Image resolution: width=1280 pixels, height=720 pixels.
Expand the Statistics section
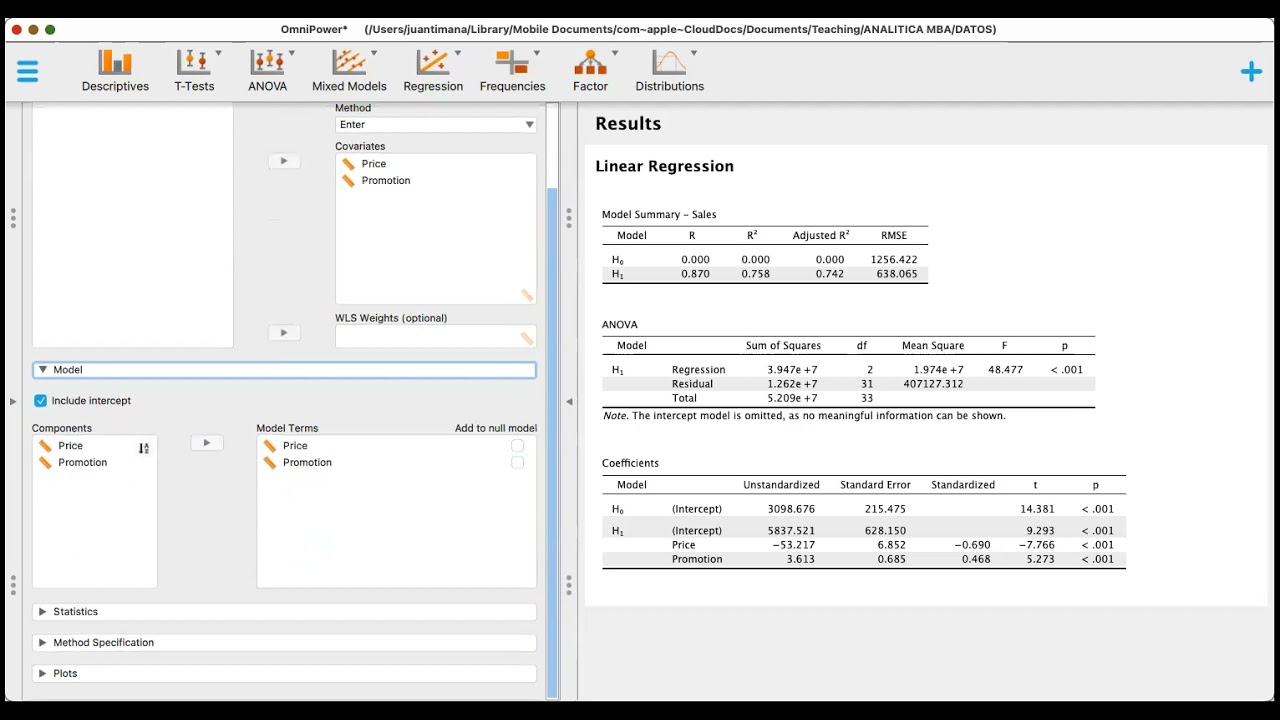285,612
